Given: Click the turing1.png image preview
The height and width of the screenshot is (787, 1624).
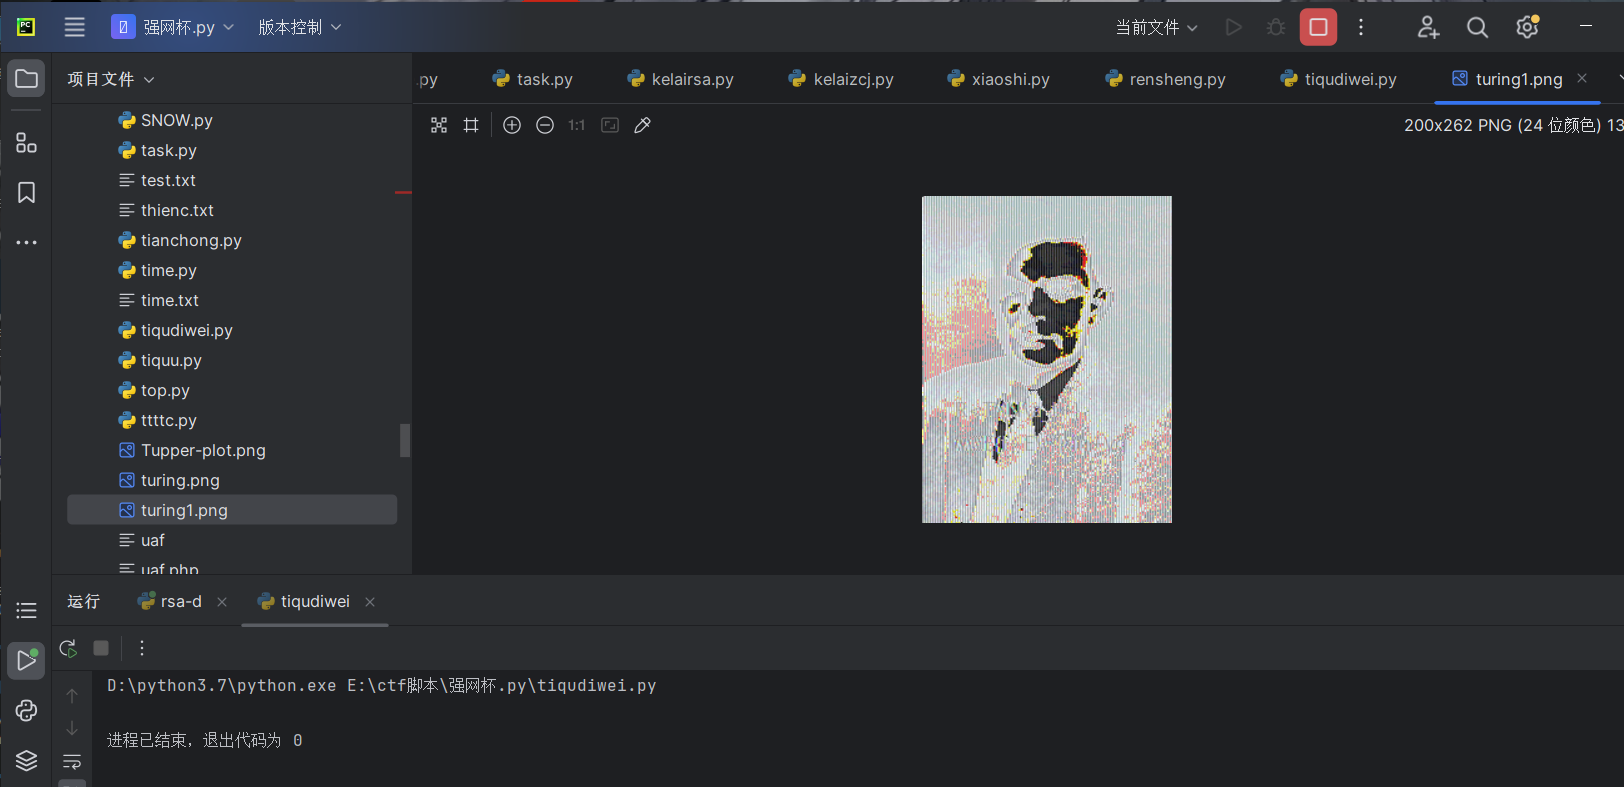Looking at the screenshot, I should [x=1046, y=359].
